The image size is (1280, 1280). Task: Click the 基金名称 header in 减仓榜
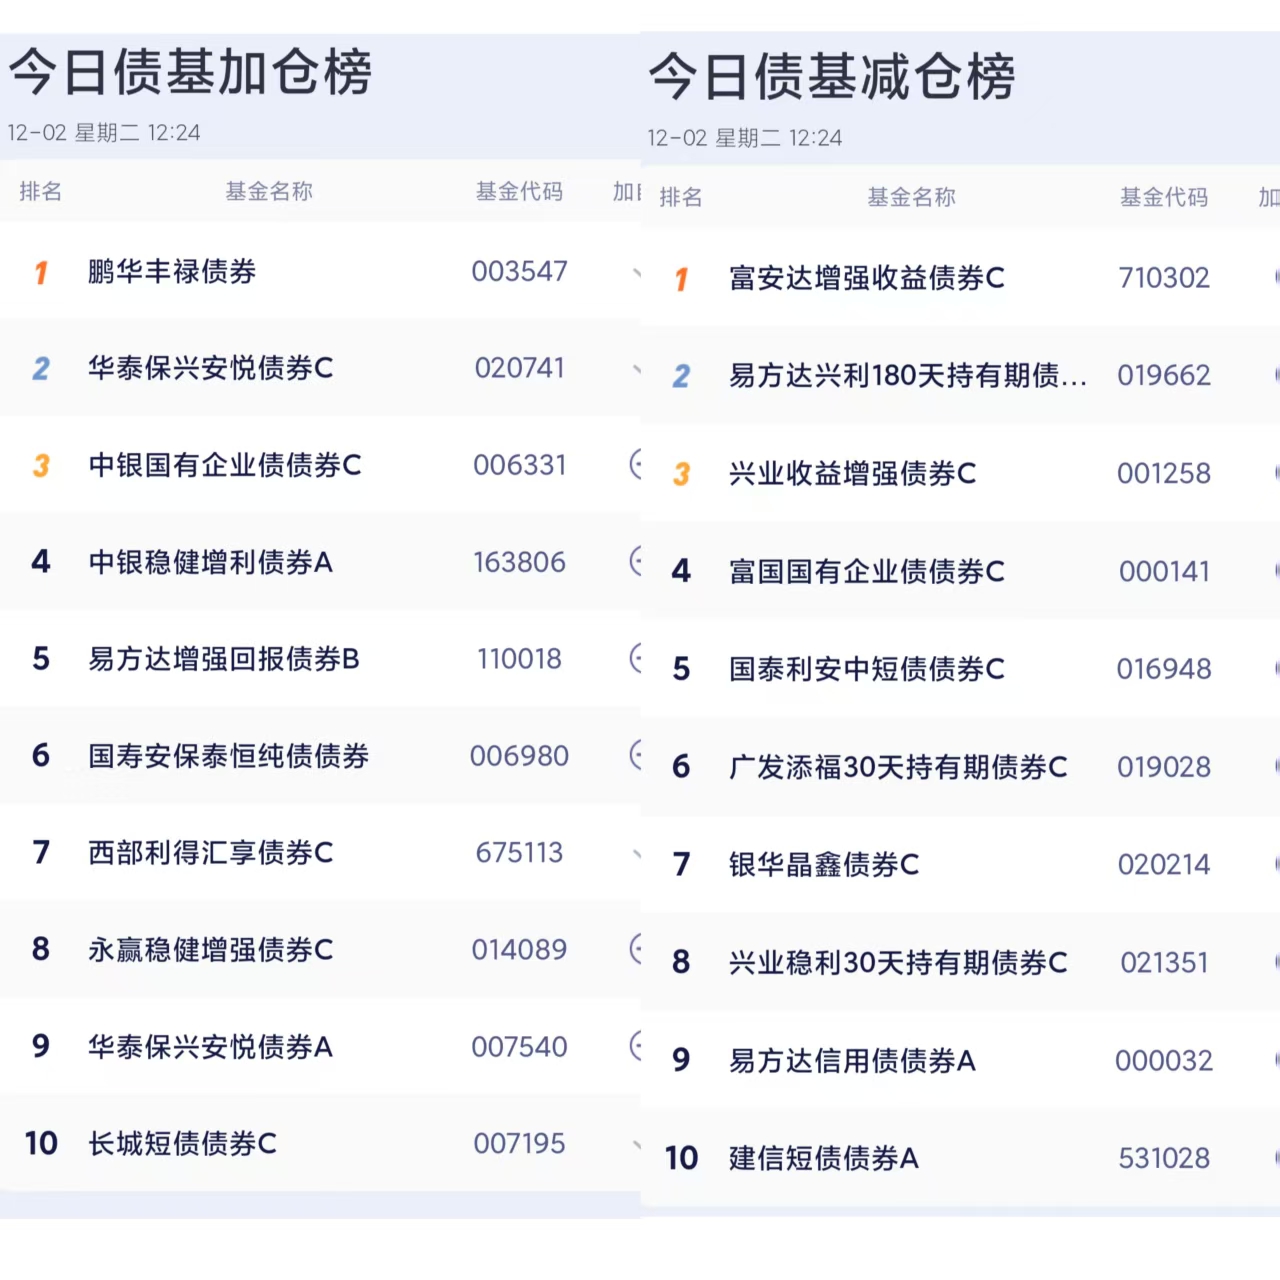pos(911,197)
